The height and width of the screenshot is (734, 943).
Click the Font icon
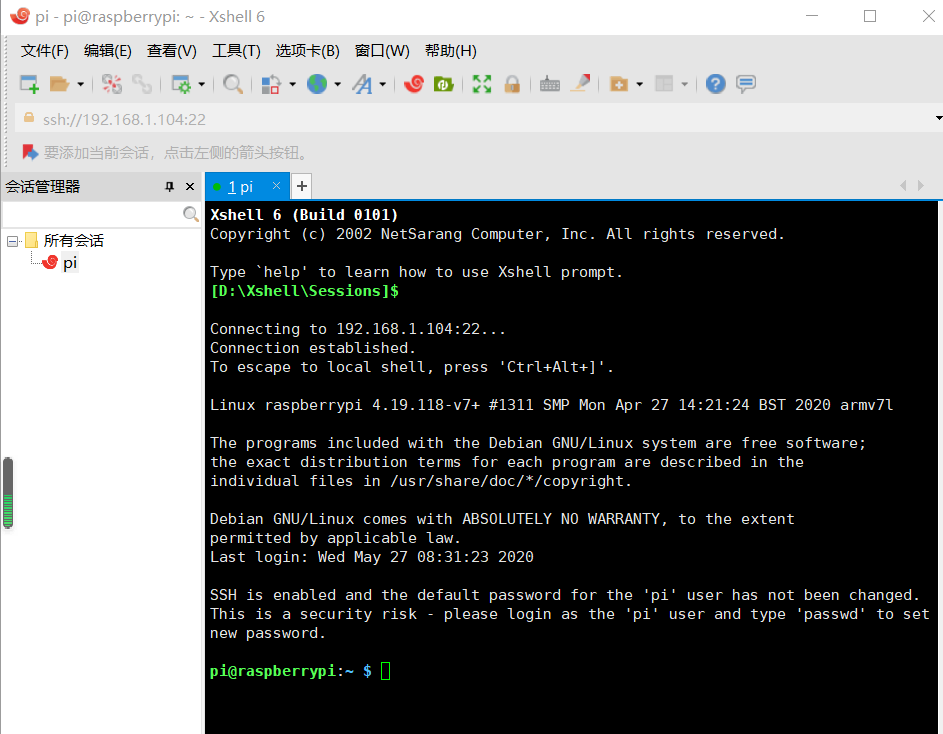[363, 84]
